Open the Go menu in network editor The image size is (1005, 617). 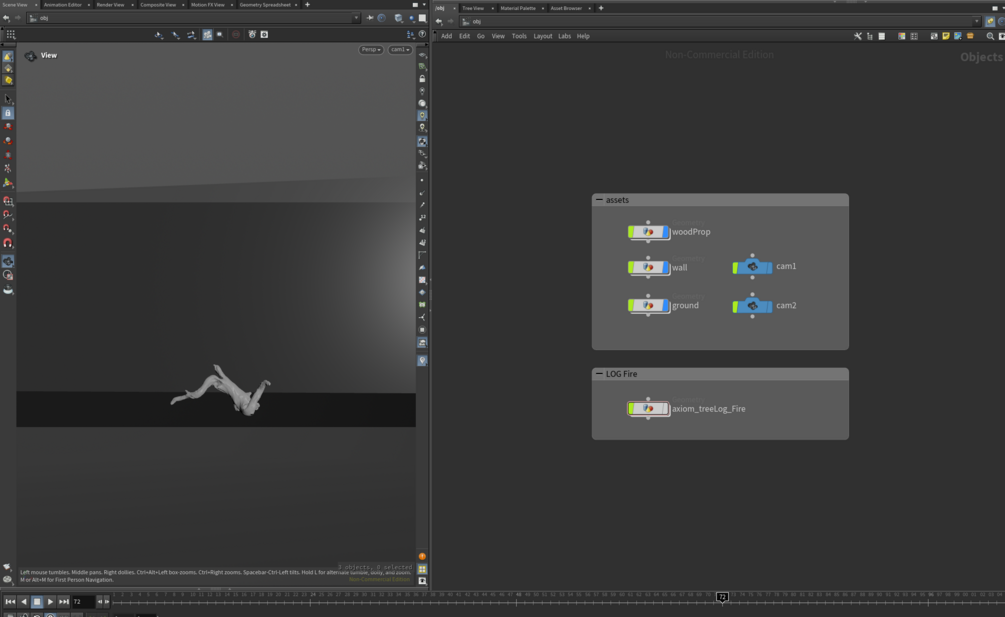481,36
